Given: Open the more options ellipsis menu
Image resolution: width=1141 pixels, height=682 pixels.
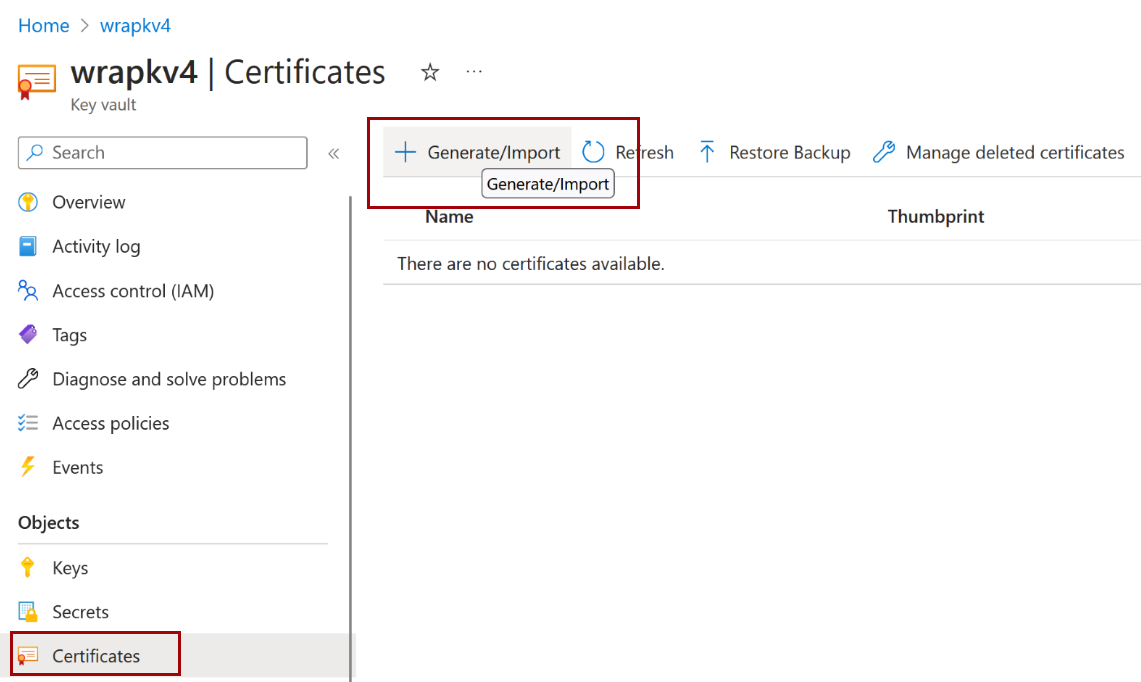Looking at the screenshot, I should point(474,71).
